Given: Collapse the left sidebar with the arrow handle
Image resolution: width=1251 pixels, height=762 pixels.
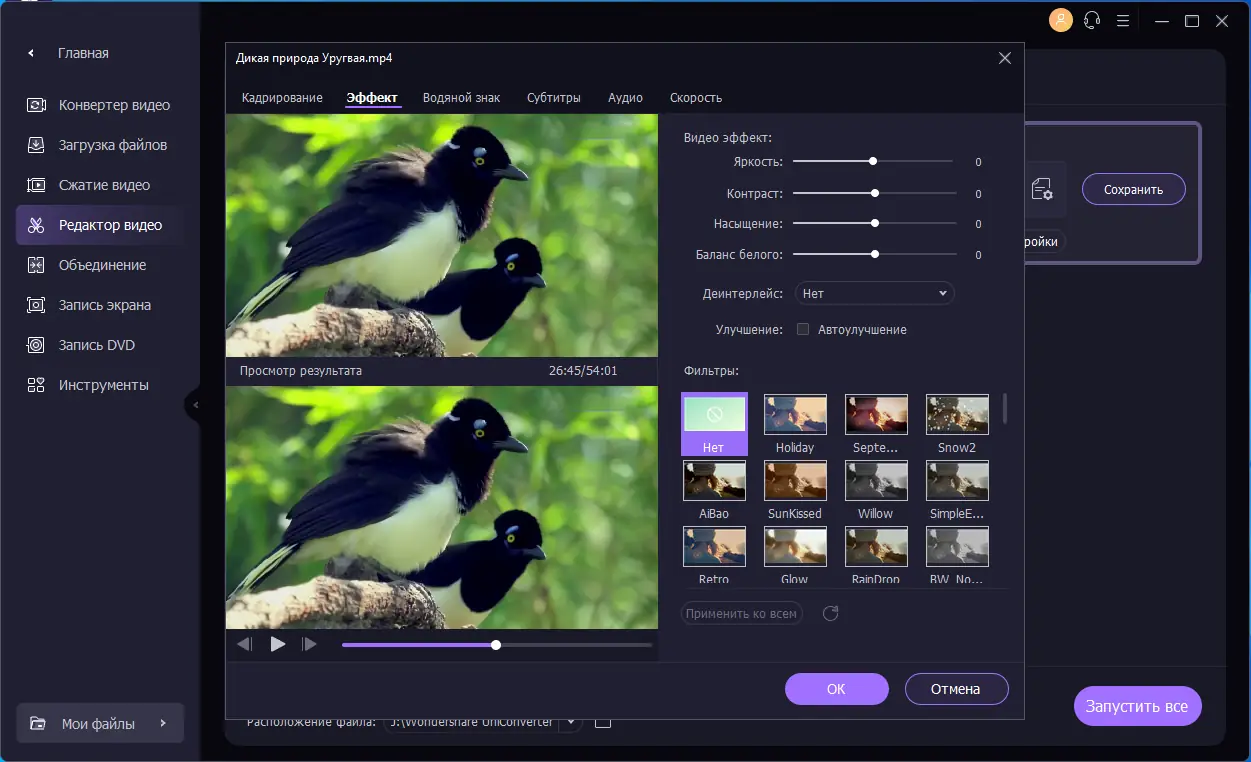Looking at the screenshot, I should pos(195,405).
